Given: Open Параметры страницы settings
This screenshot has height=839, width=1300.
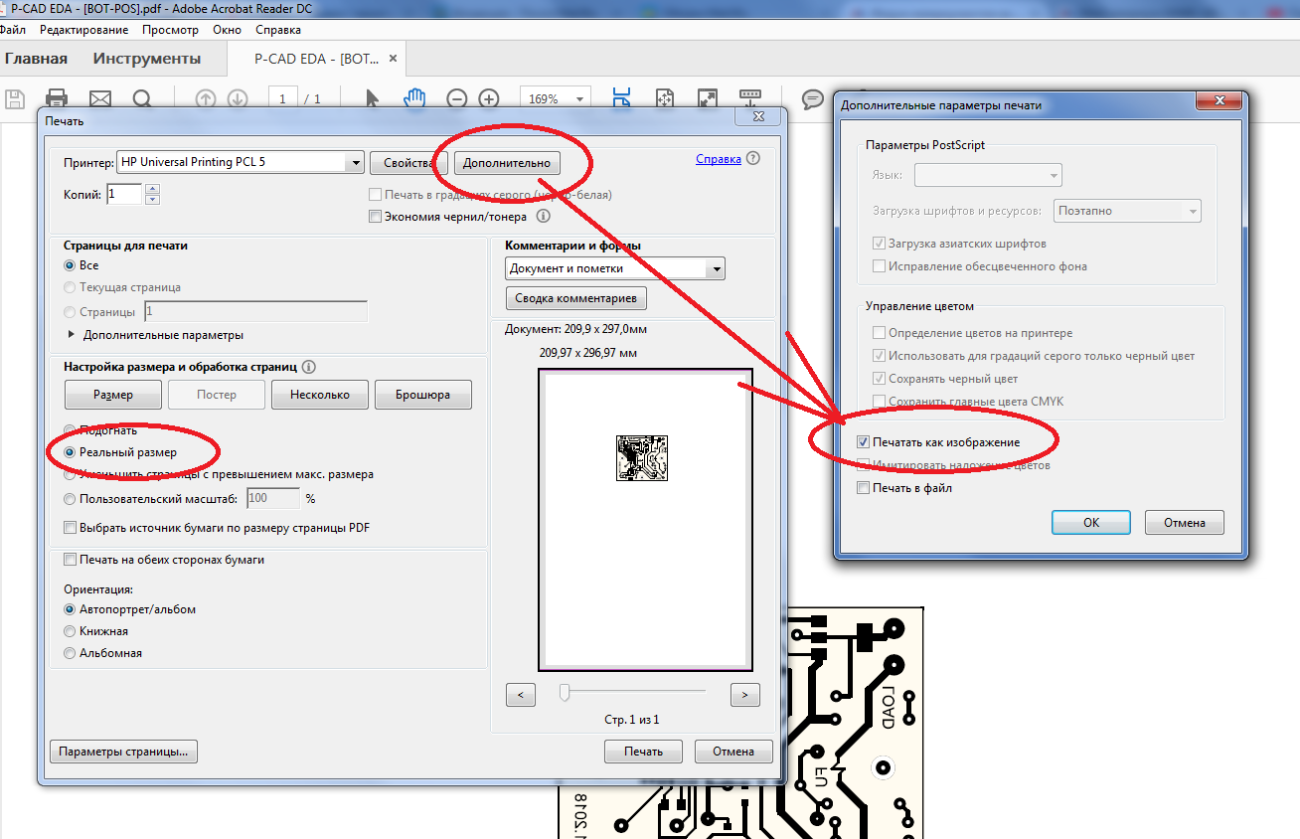Looking at the screenshot, I should [x=124, y=751].
